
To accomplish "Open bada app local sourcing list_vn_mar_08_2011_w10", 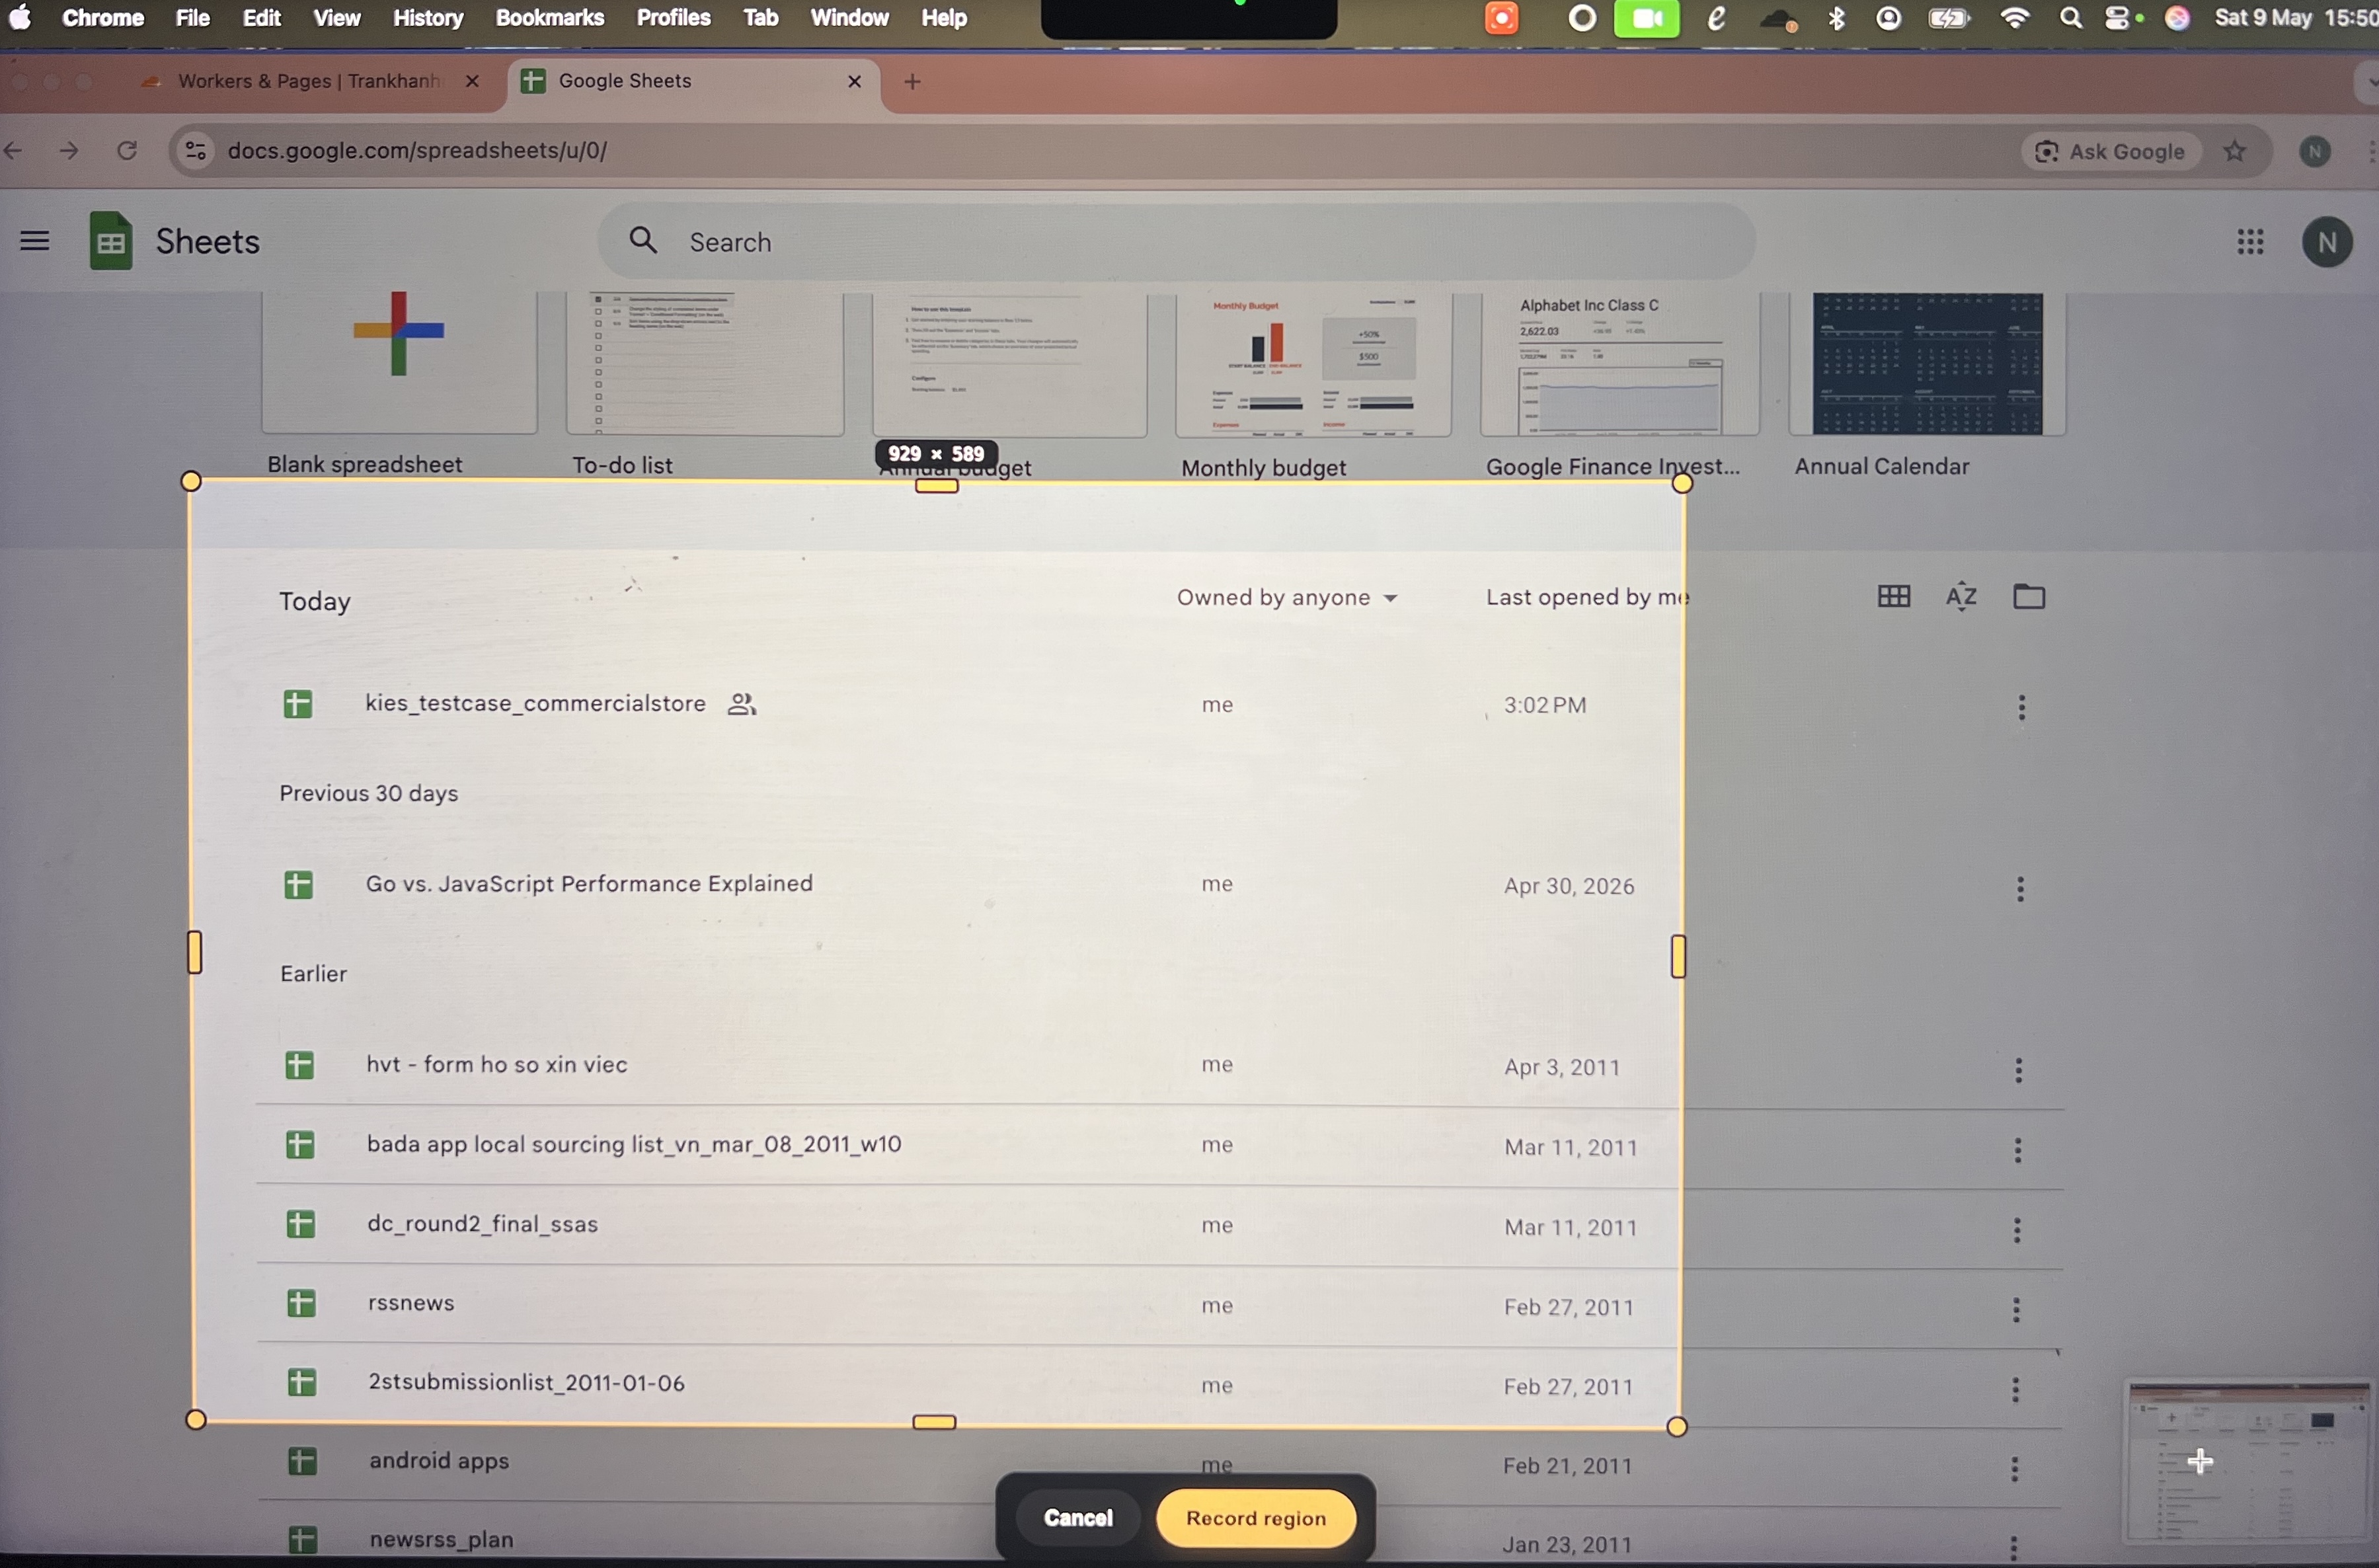I will pyautogui.click(x=634, y=1144).
